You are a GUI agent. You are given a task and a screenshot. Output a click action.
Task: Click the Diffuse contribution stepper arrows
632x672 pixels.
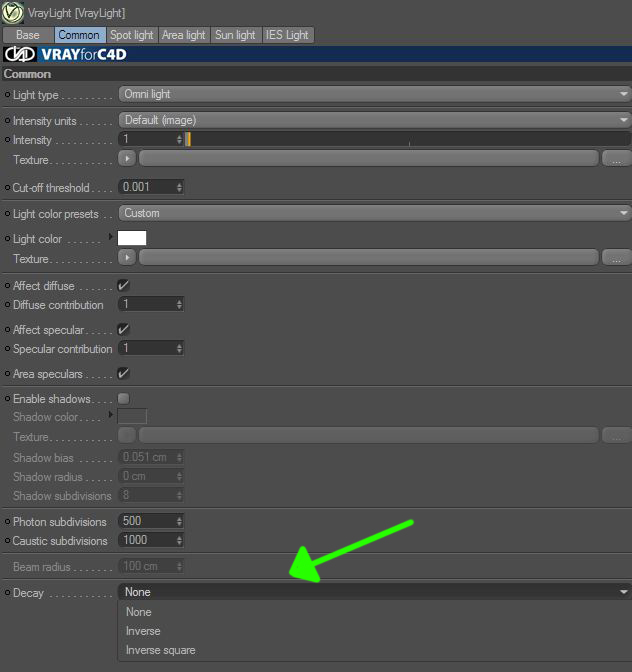(179, 304)
